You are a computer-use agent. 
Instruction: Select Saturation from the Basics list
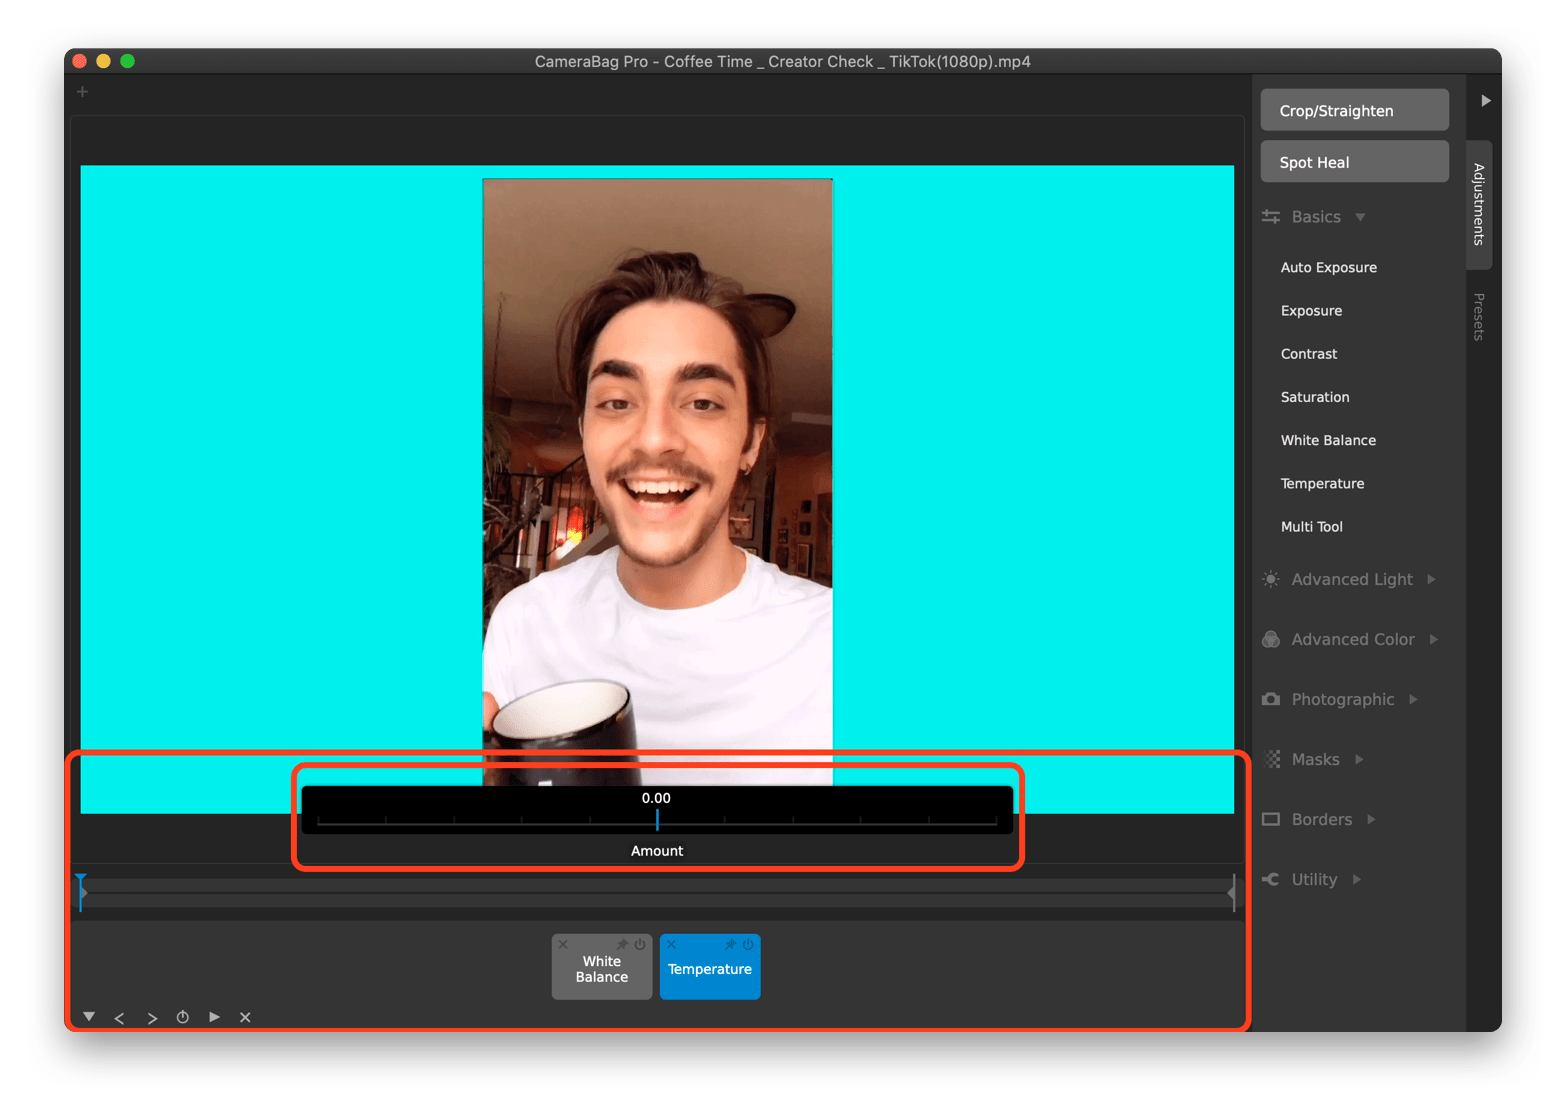1315,397
